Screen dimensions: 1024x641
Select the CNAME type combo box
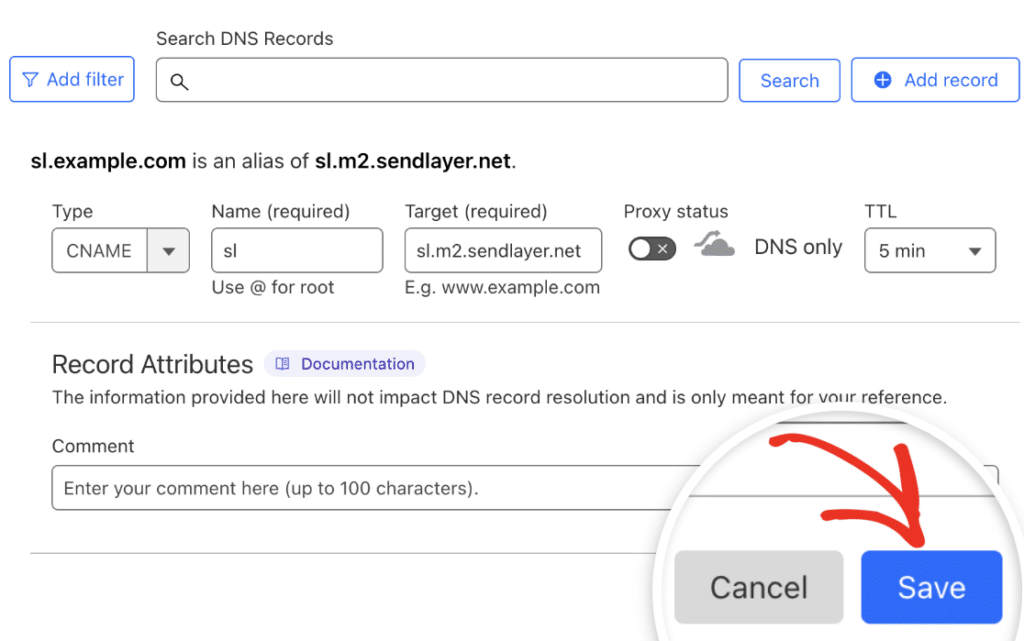click(100, 251)
